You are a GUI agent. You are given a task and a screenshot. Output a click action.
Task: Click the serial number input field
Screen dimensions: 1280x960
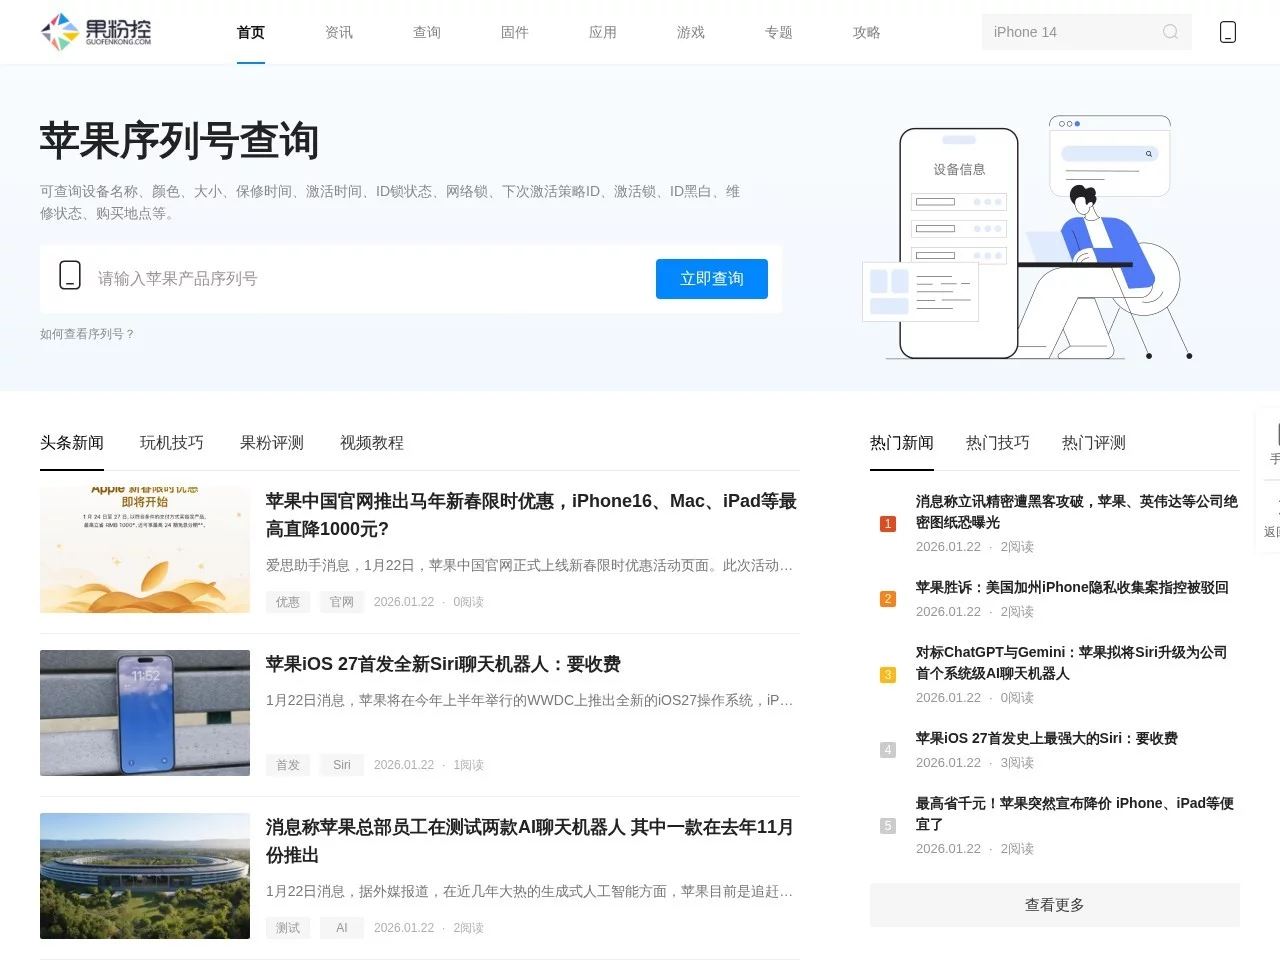click(300, 279)
